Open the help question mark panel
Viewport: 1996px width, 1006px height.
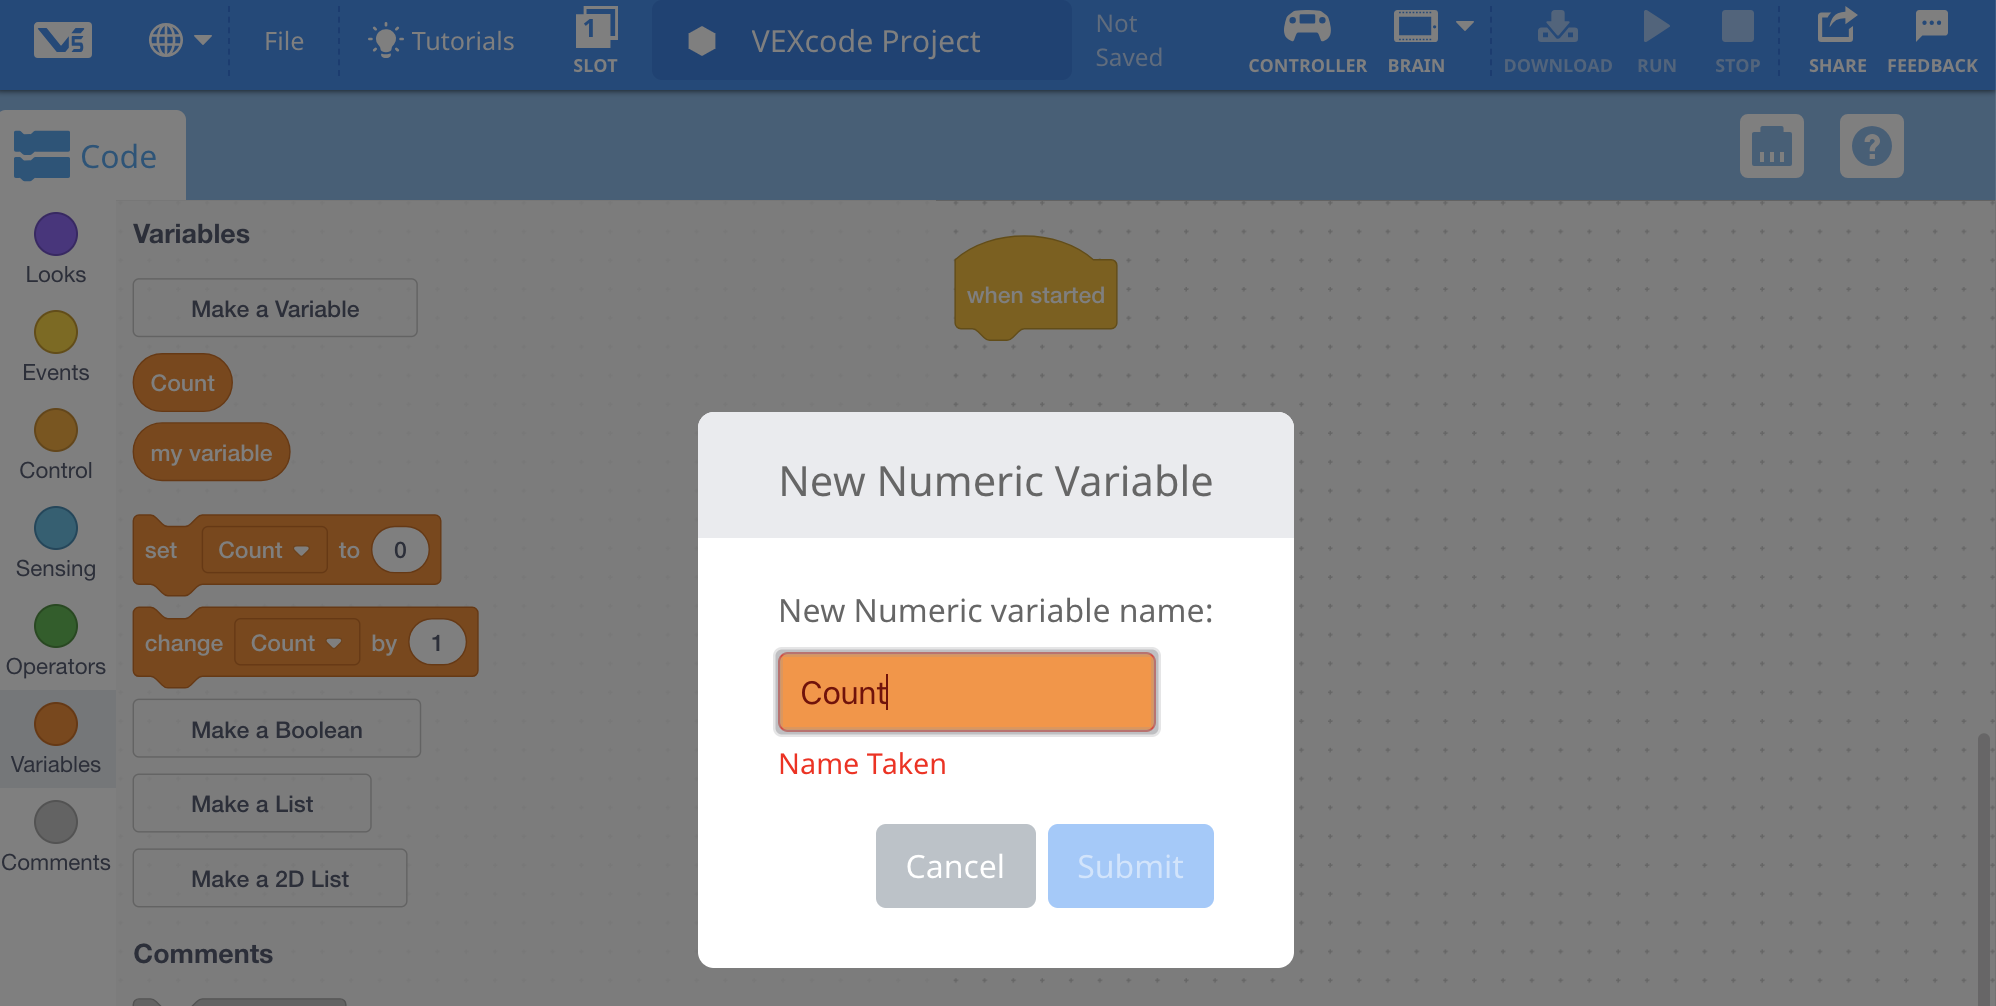click(x=1871, y=147)
